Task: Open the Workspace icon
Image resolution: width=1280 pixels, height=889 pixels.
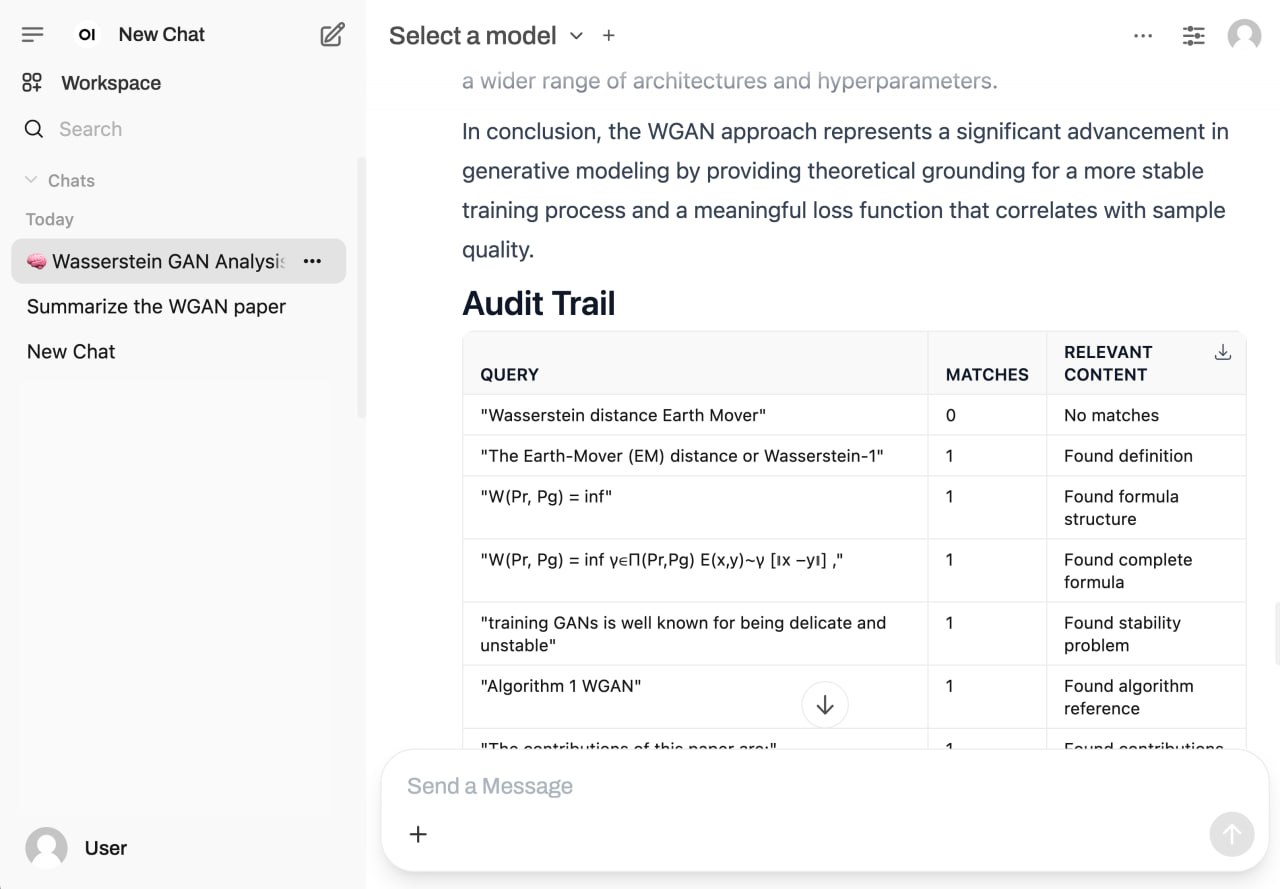Action: click(33, 83)
